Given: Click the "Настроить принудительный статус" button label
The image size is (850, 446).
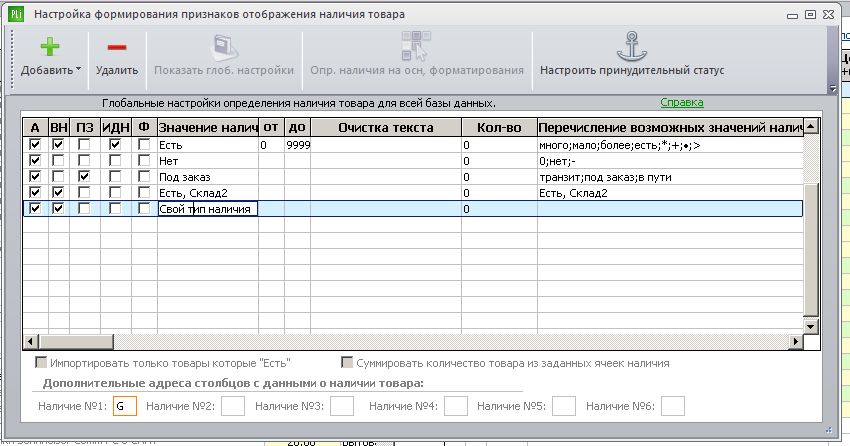Looking at the screenshot, I should [632, 70].
